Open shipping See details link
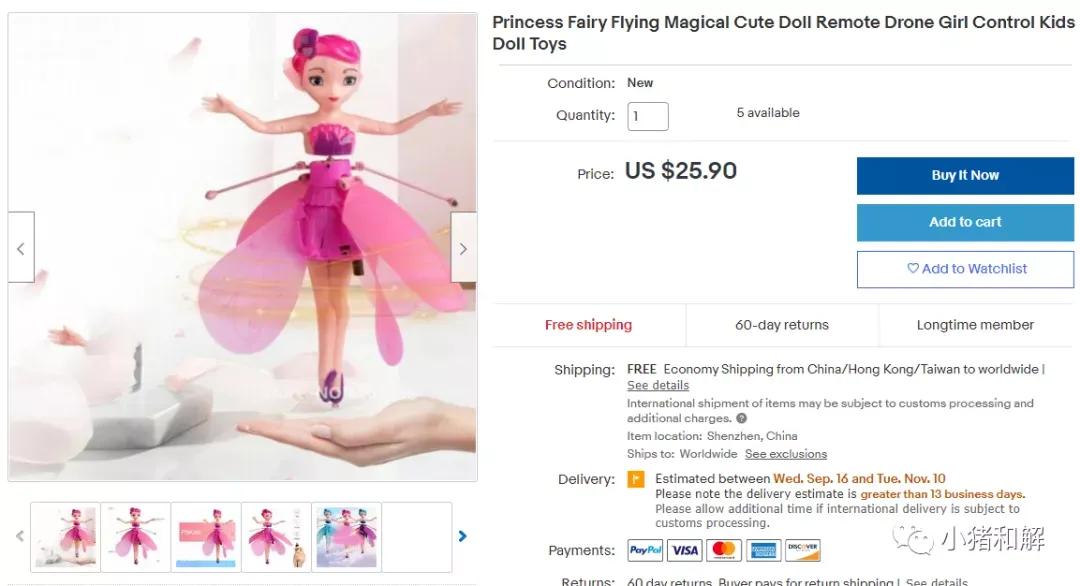 (658, 385)
